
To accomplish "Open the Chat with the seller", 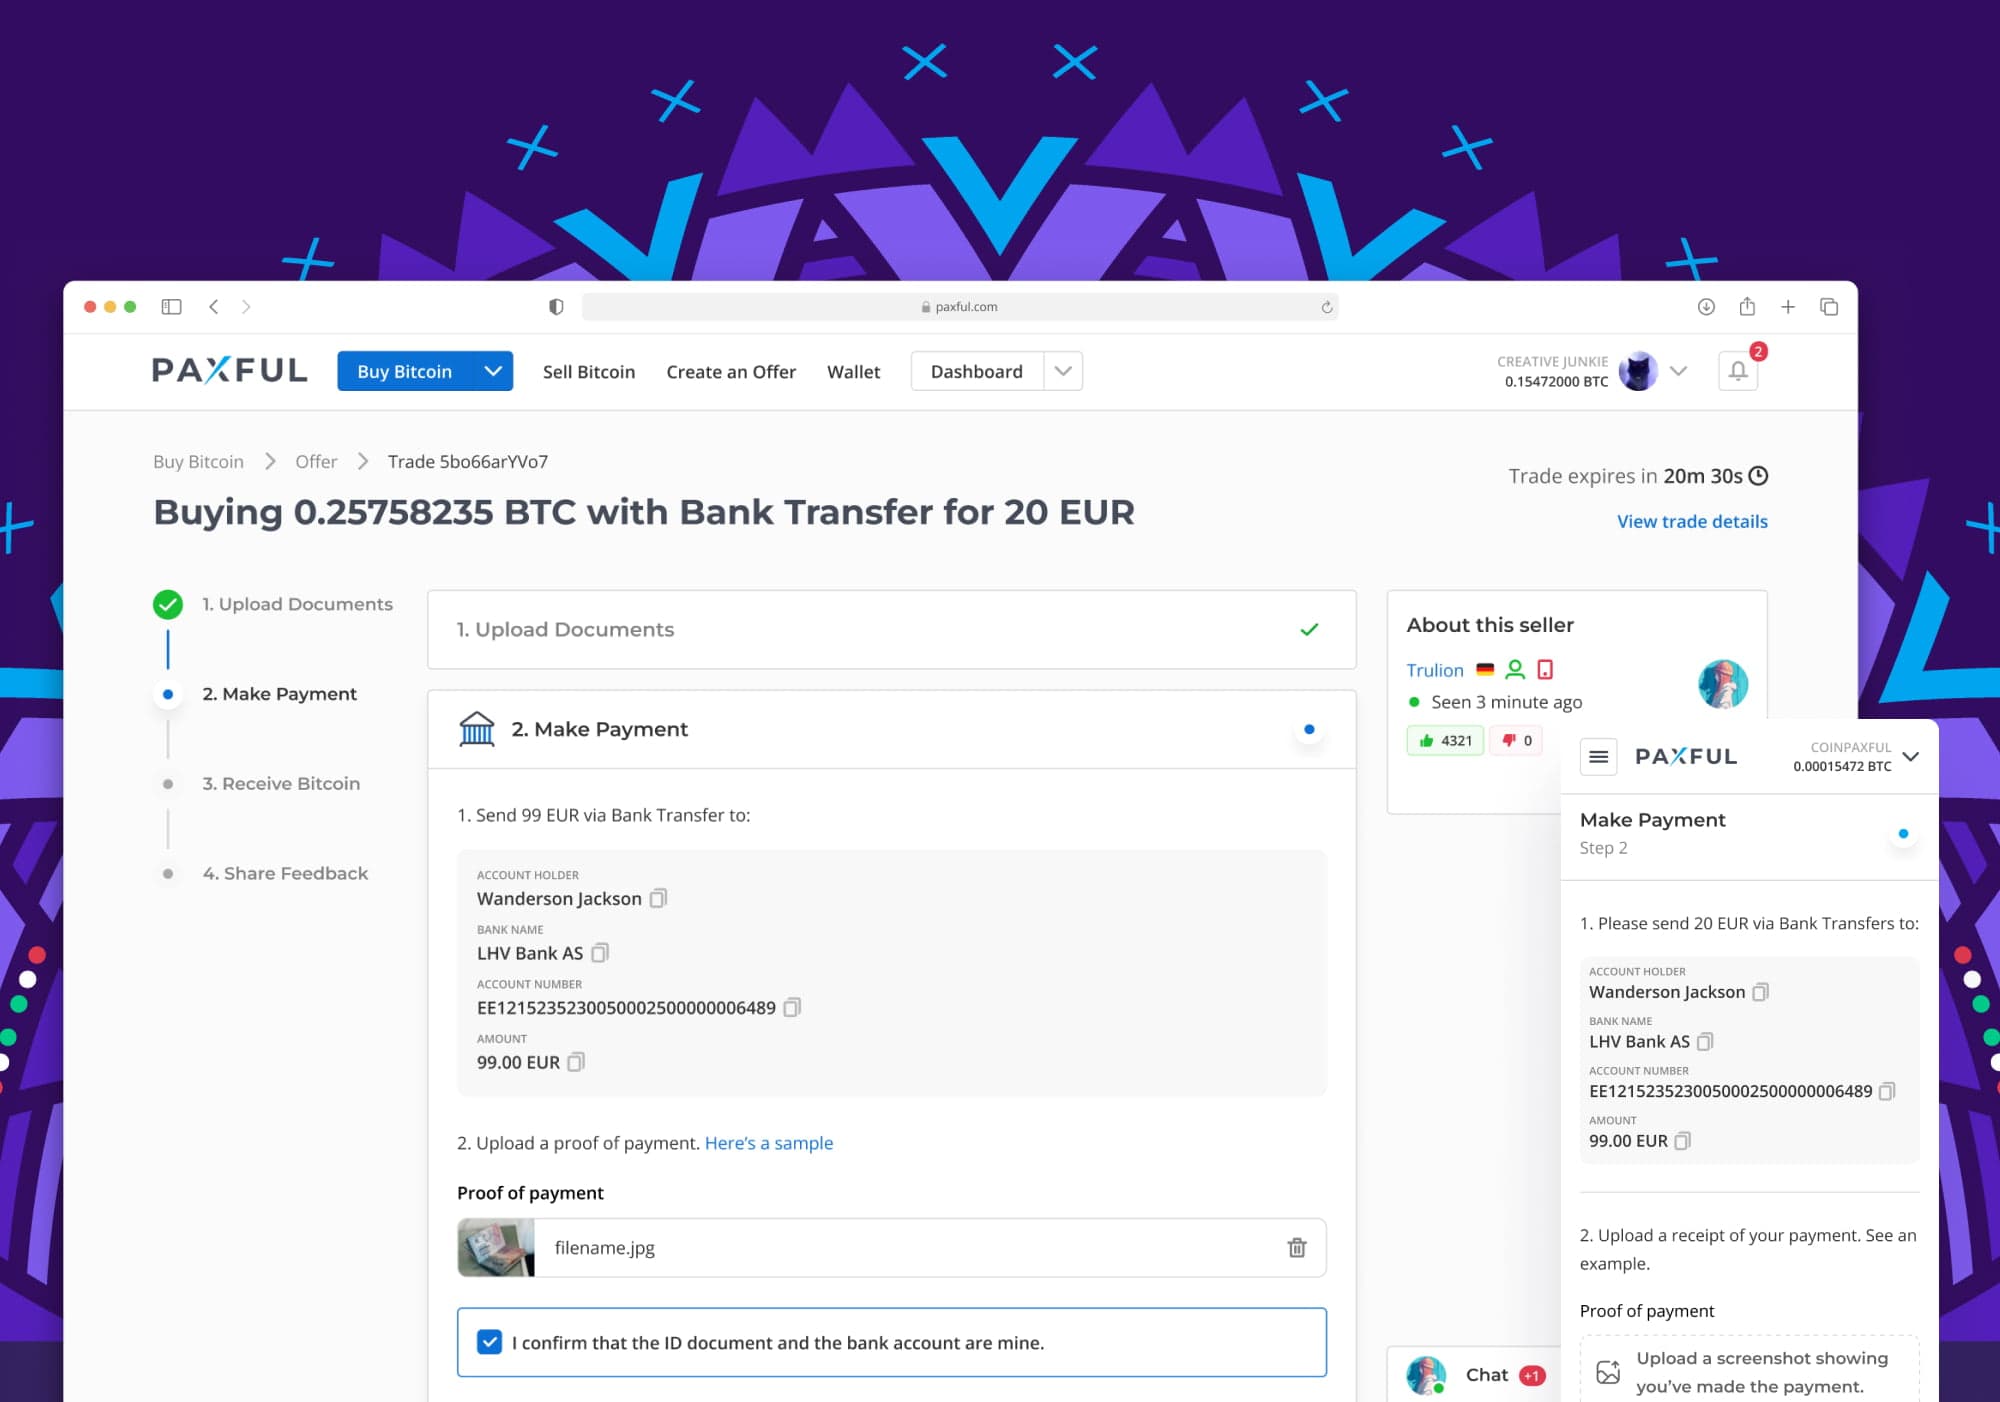I will pyautogui.click(x=1487, y=1374).
